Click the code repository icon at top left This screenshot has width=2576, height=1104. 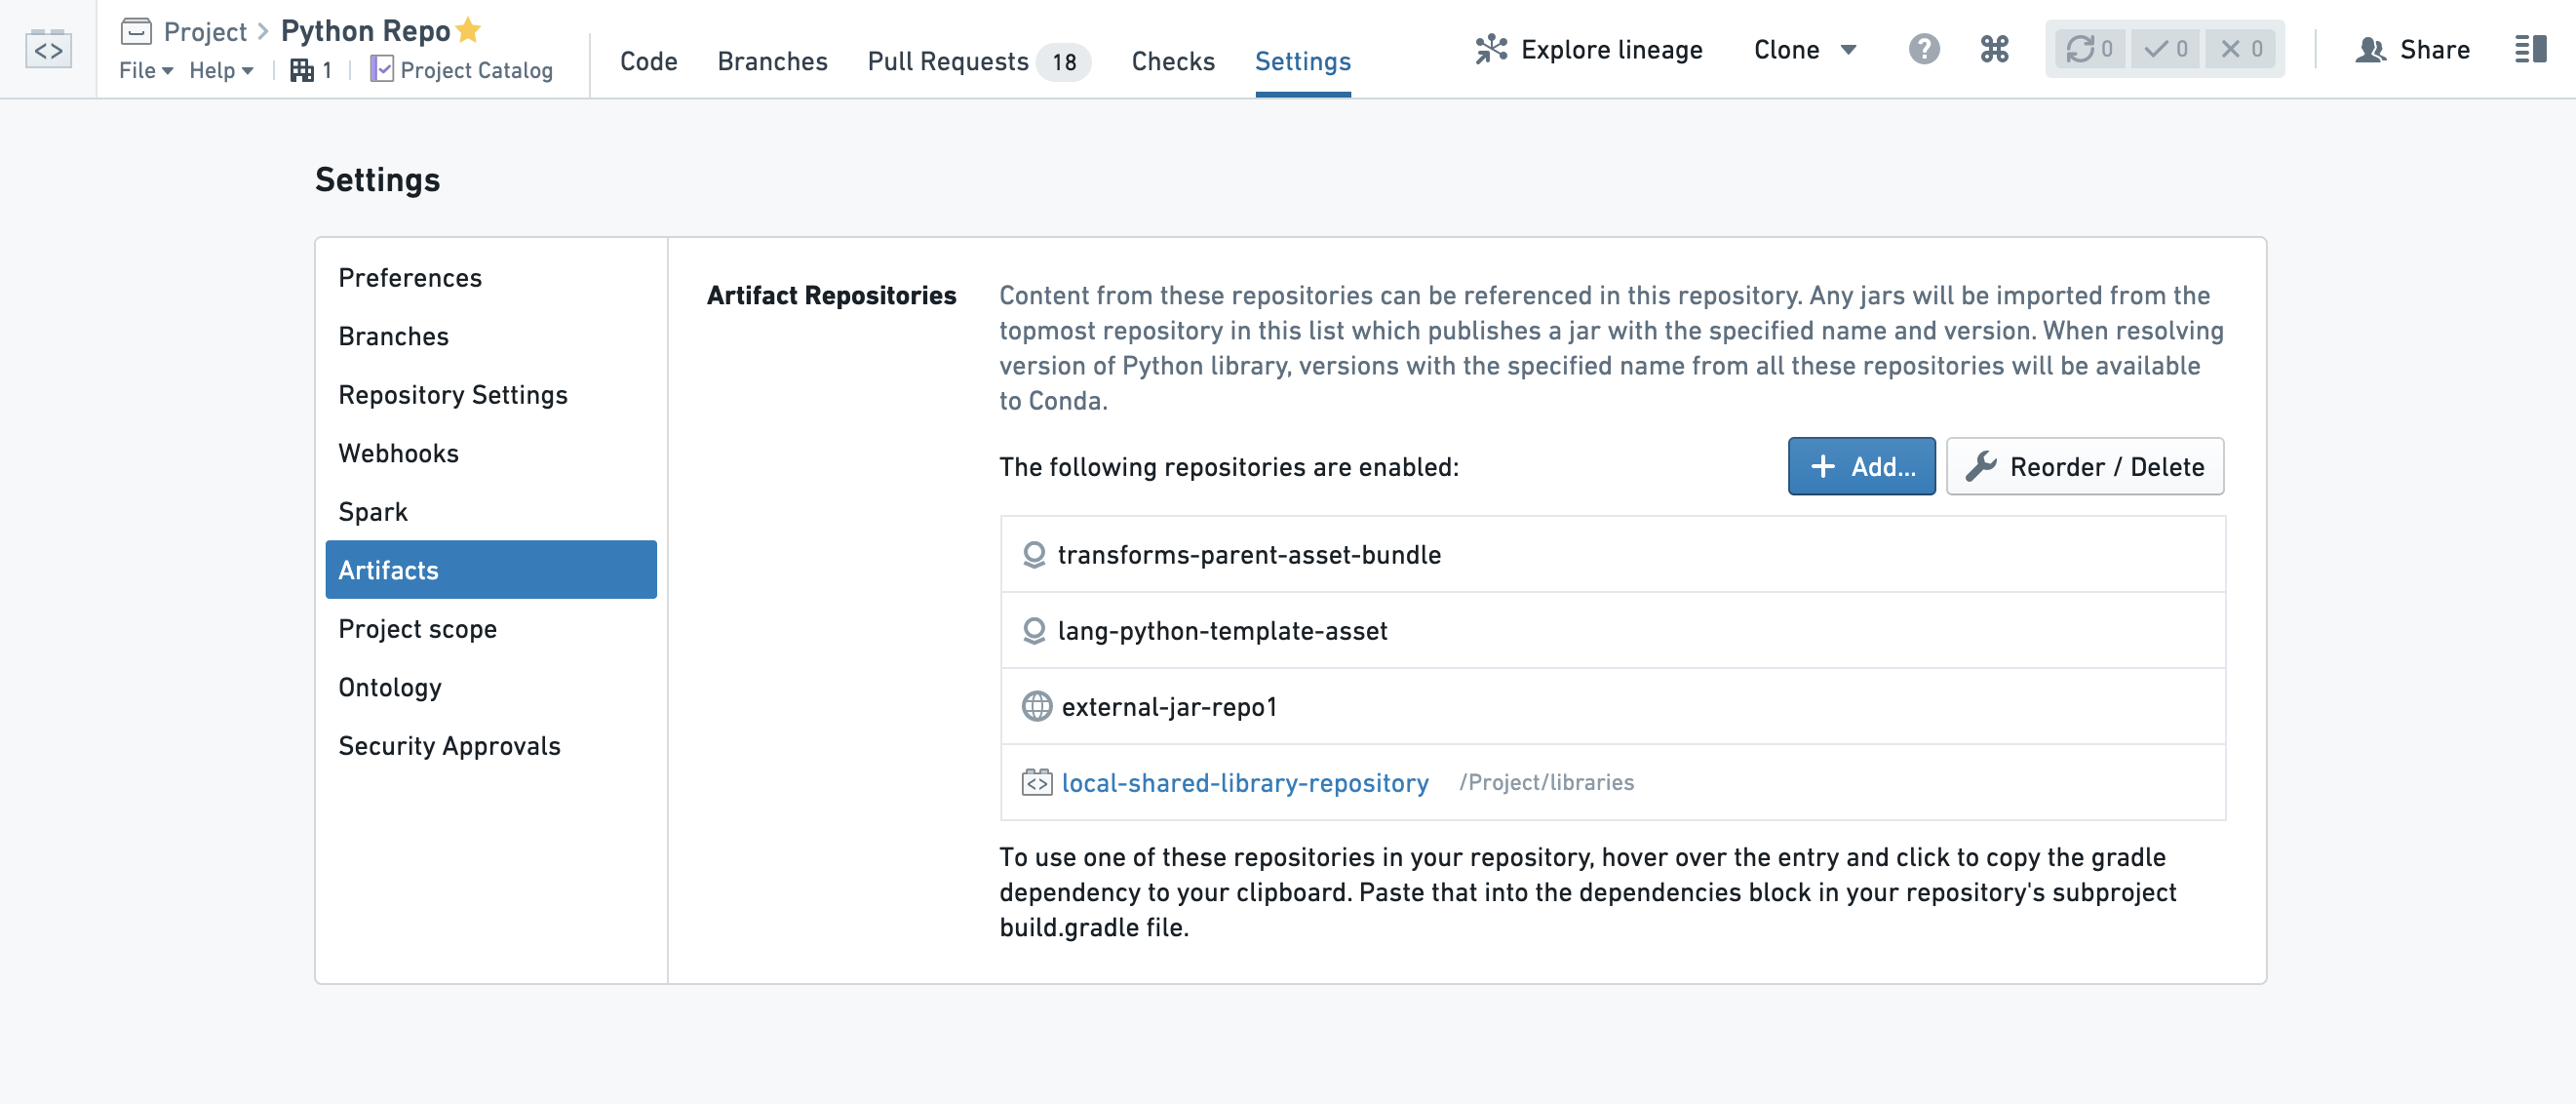click(48, 49)
